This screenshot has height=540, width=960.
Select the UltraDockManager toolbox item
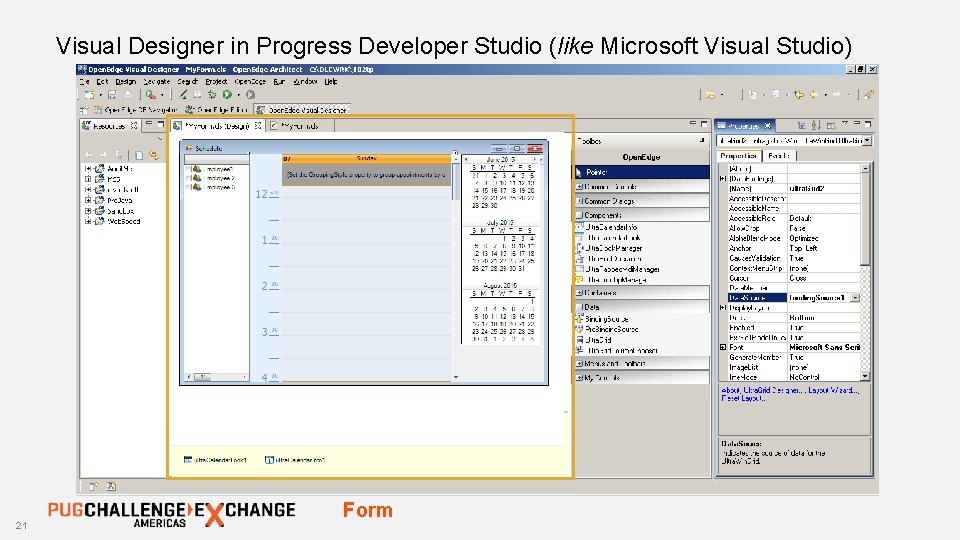pyautogui.click(x=609, y=248)
